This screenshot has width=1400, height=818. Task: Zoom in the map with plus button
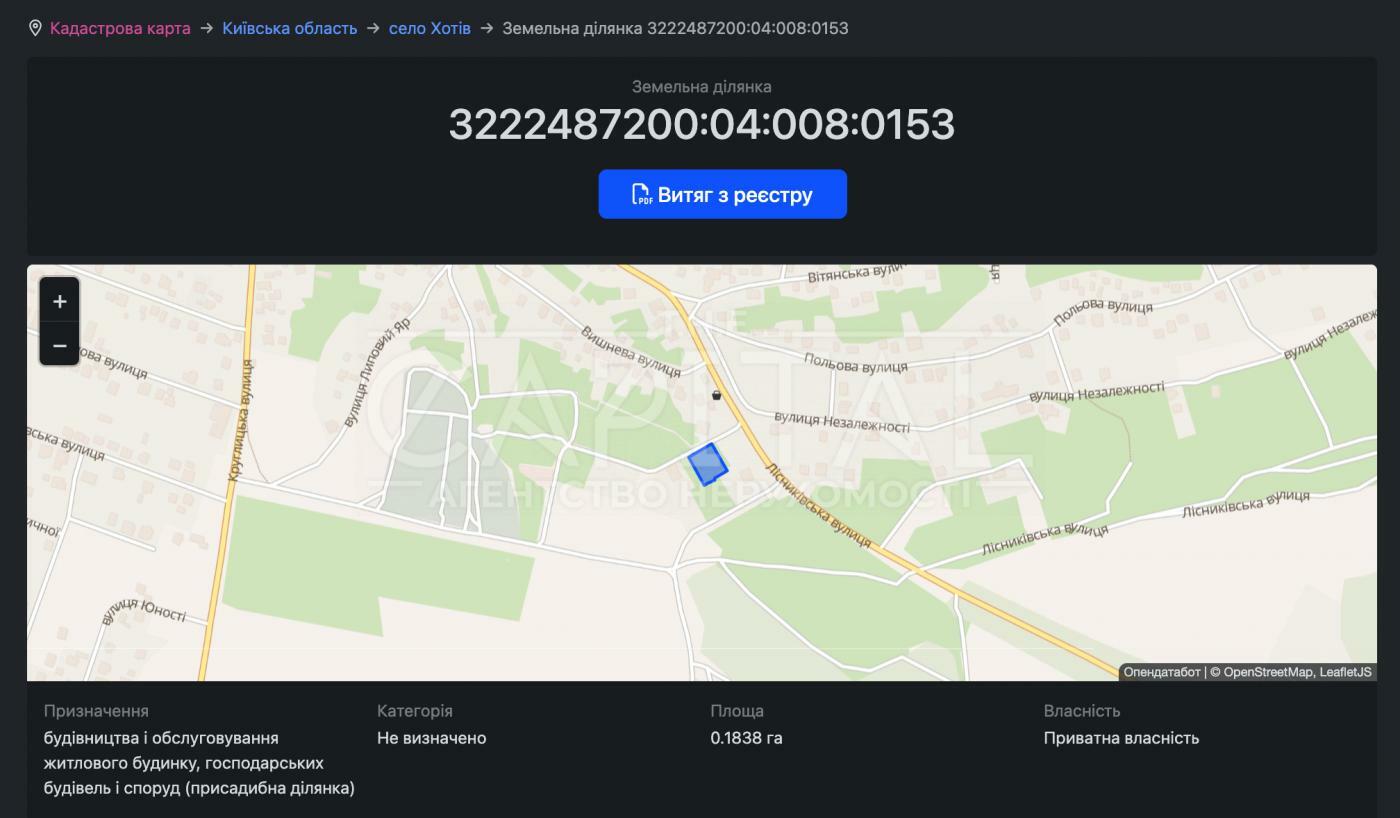point(60,301)
